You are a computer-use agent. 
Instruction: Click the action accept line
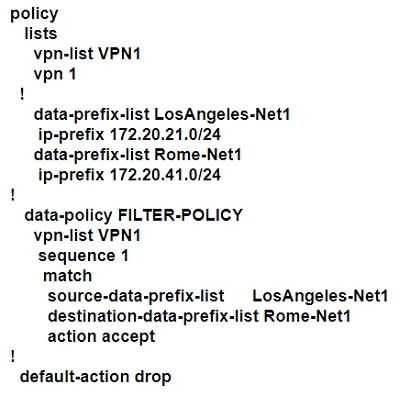(x=101, y=337)
